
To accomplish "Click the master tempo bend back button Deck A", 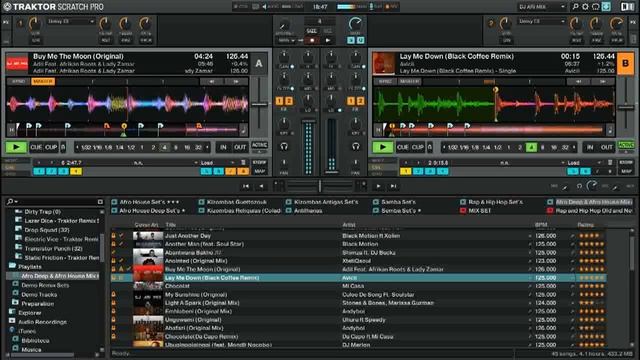I will click(212, 82).
